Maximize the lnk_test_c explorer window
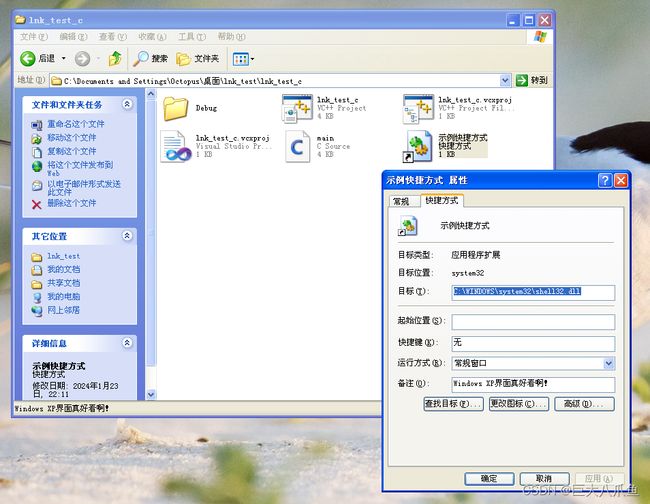 coord(529,20)
